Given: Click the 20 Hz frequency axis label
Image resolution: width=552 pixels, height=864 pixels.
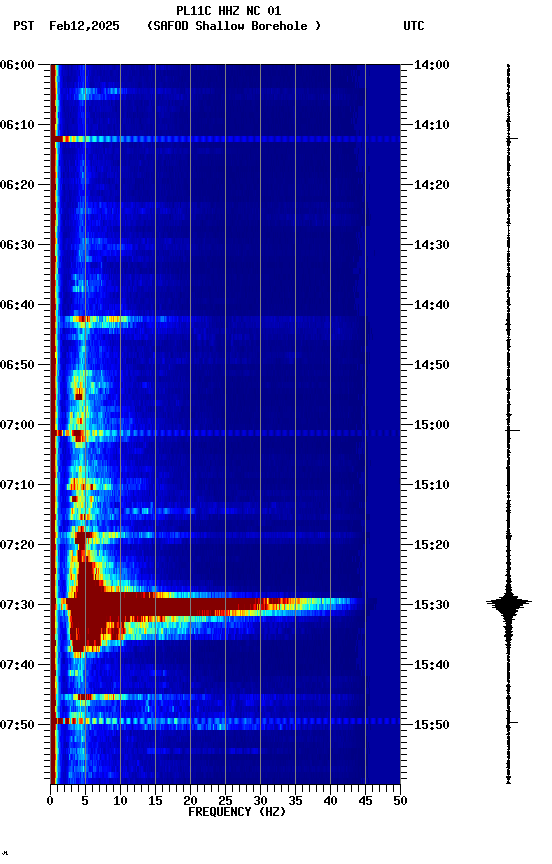Looking at the screenshot, I should click(x=190, y=801).
